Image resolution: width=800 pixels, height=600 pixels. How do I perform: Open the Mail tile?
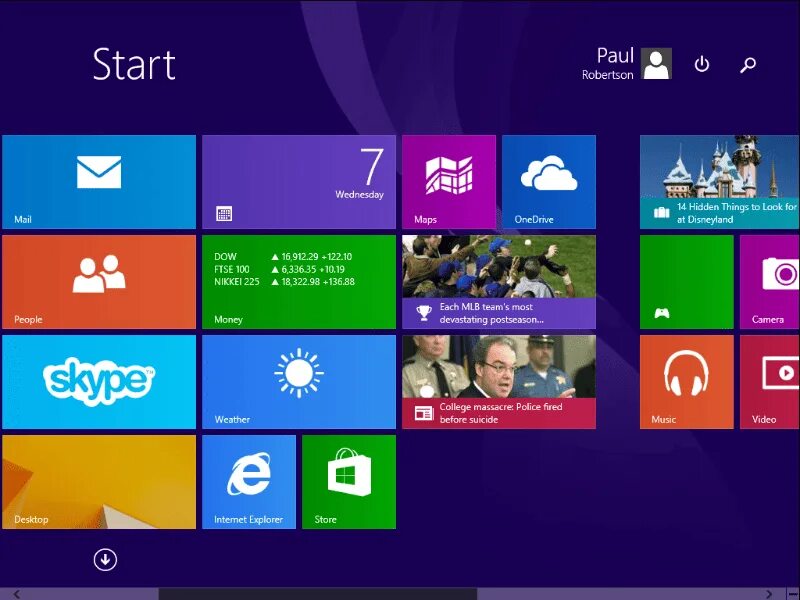pyautogui.click(x=99, y=182)
